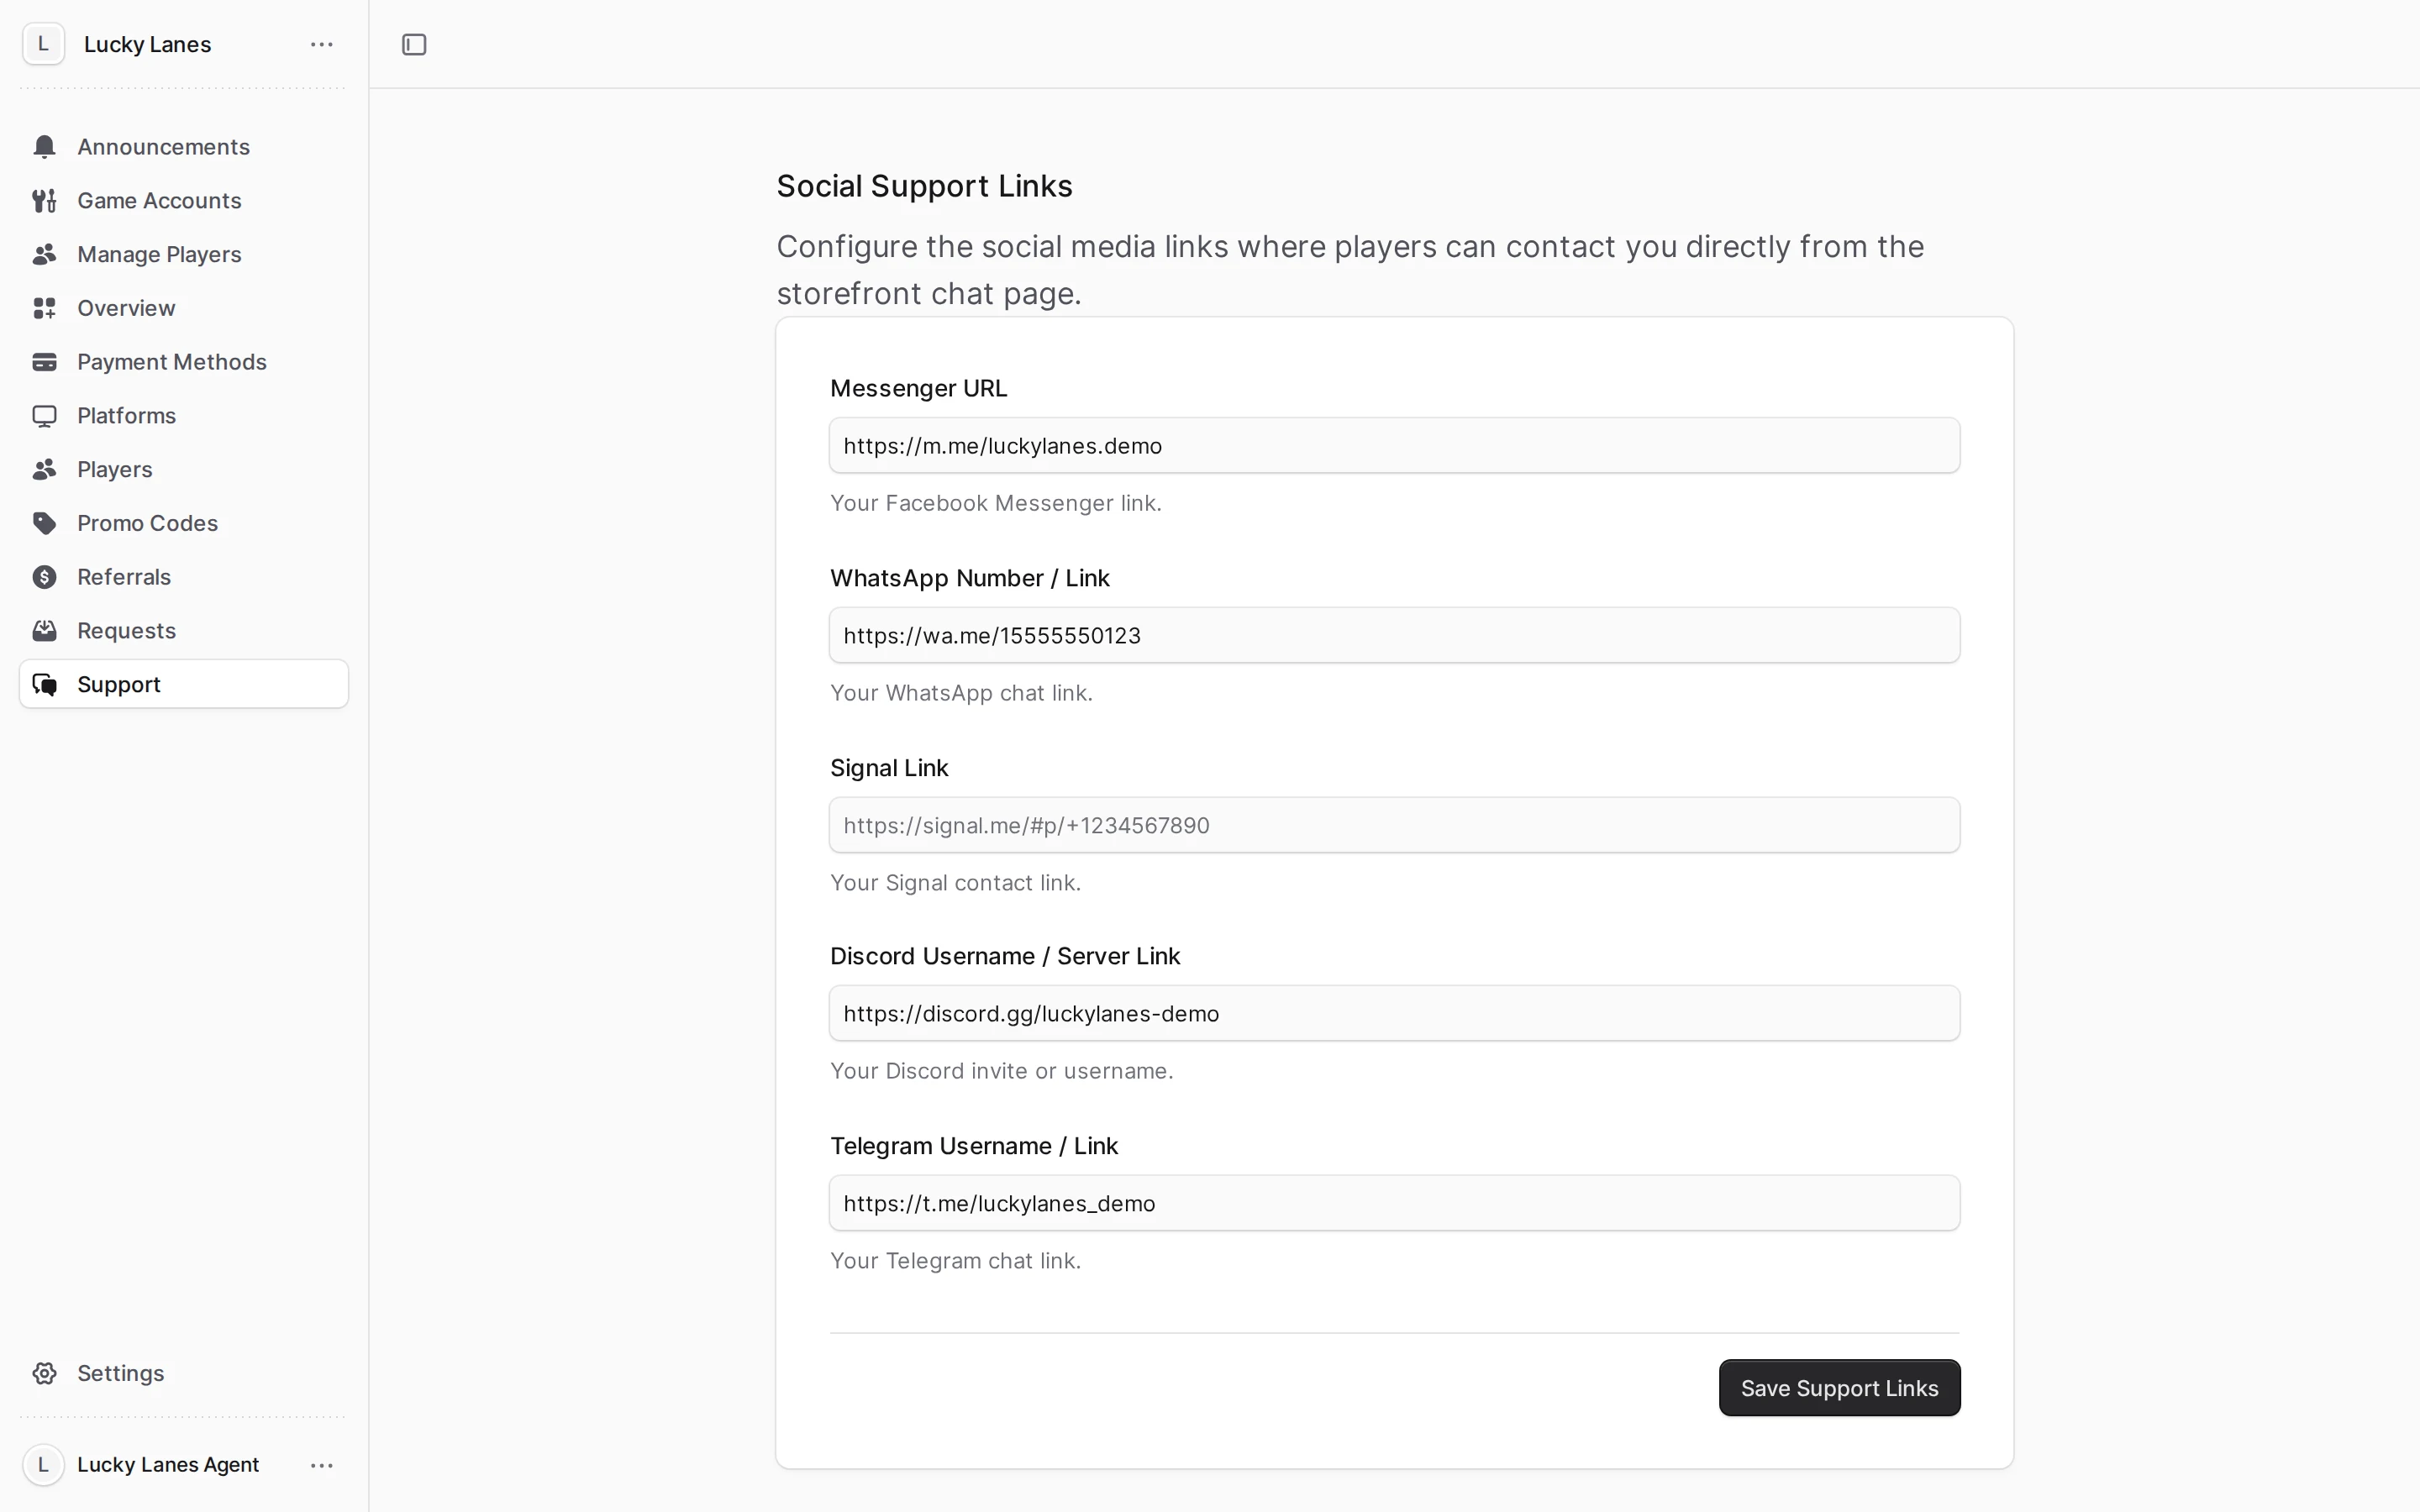
Task: Open the workspace options ellipsis menu
Action: pyautogui.click(x=322, y=44)
